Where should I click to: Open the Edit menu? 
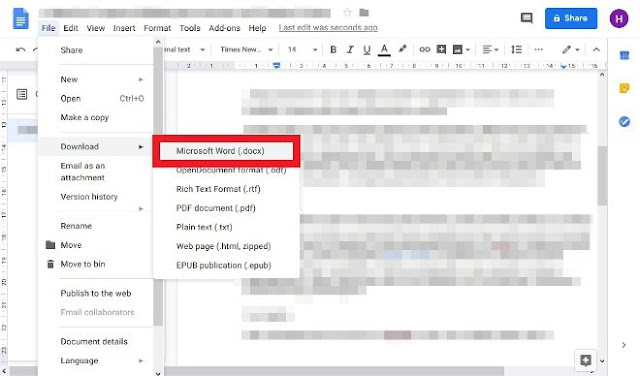71,28
